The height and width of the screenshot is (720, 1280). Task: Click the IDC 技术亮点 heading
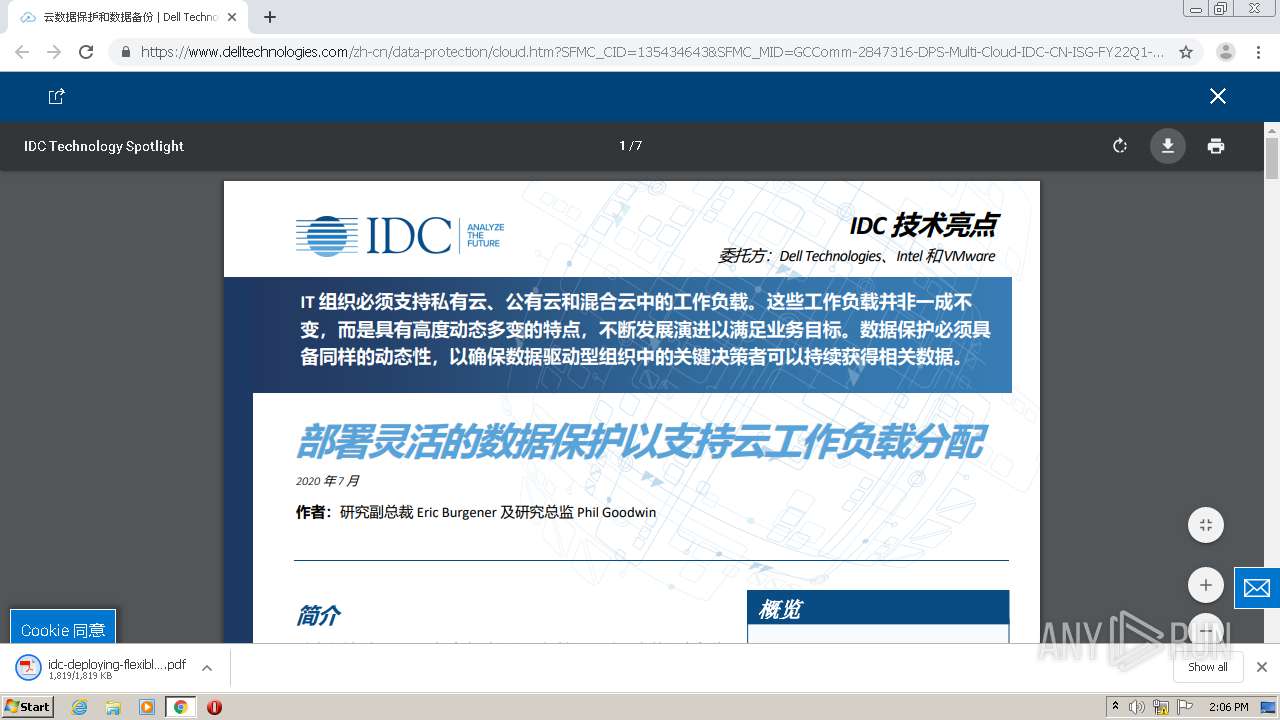coord(923,226)
